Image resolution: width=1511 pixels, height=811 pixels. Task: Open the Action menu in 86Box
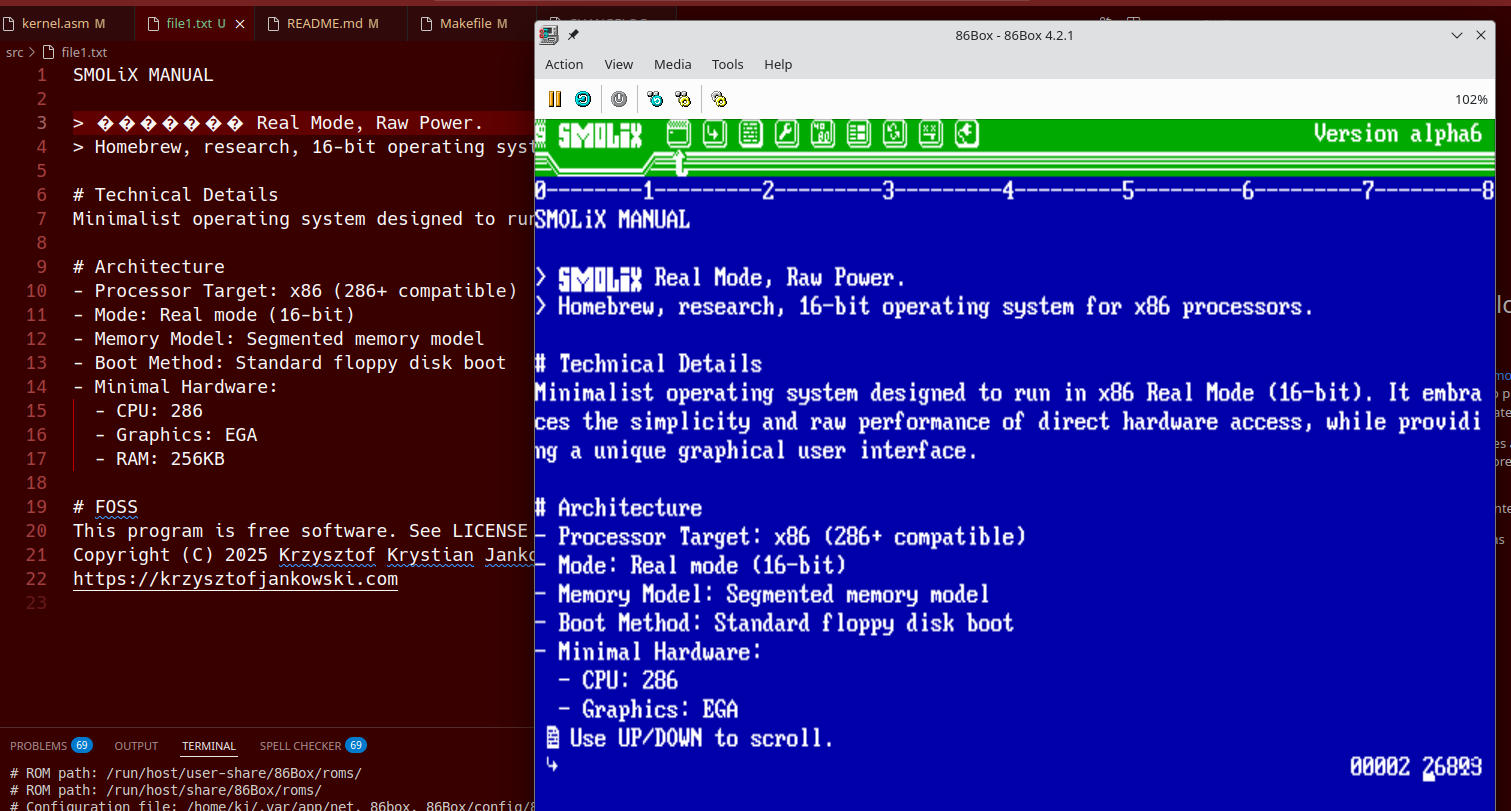point(564,64)
